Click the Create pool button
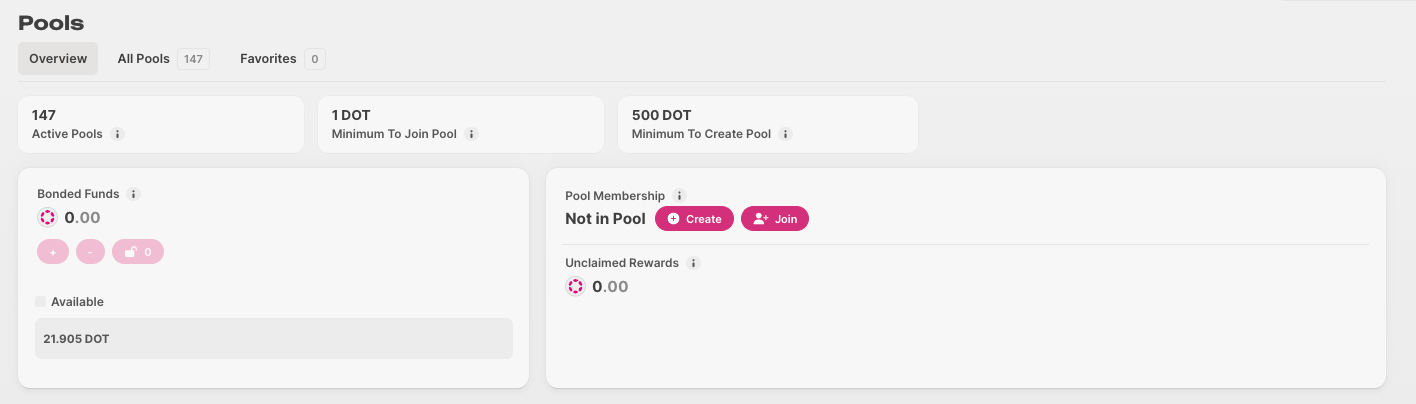 (694, 218)
